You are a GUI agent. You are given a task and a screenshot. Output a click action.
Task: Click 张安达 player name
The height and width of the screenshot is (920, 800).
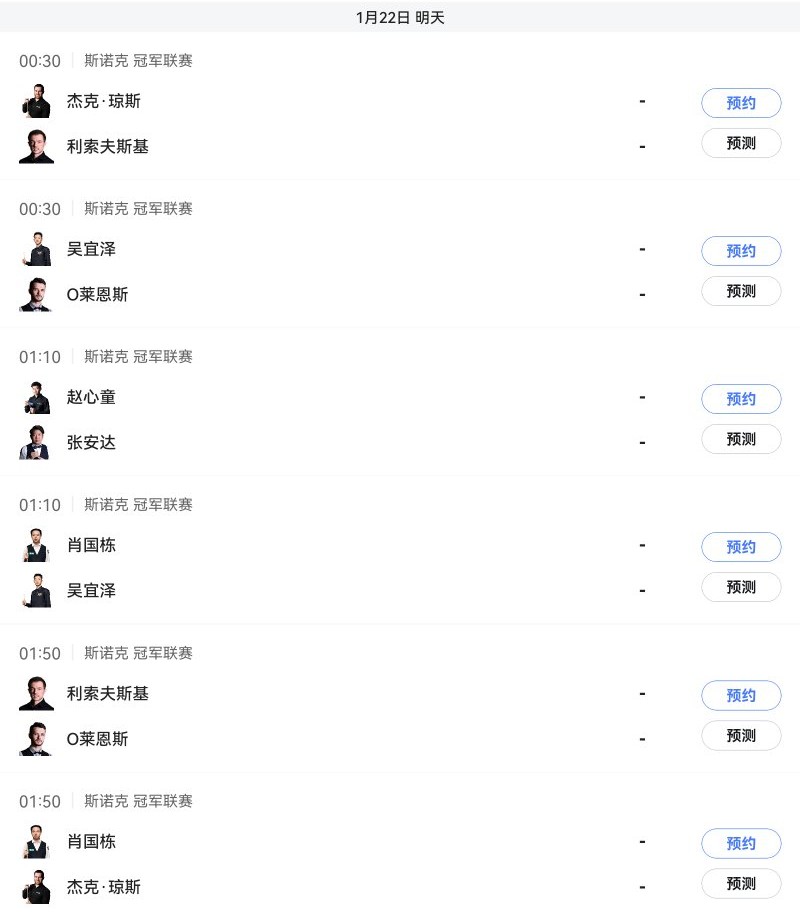click(91, 442)
